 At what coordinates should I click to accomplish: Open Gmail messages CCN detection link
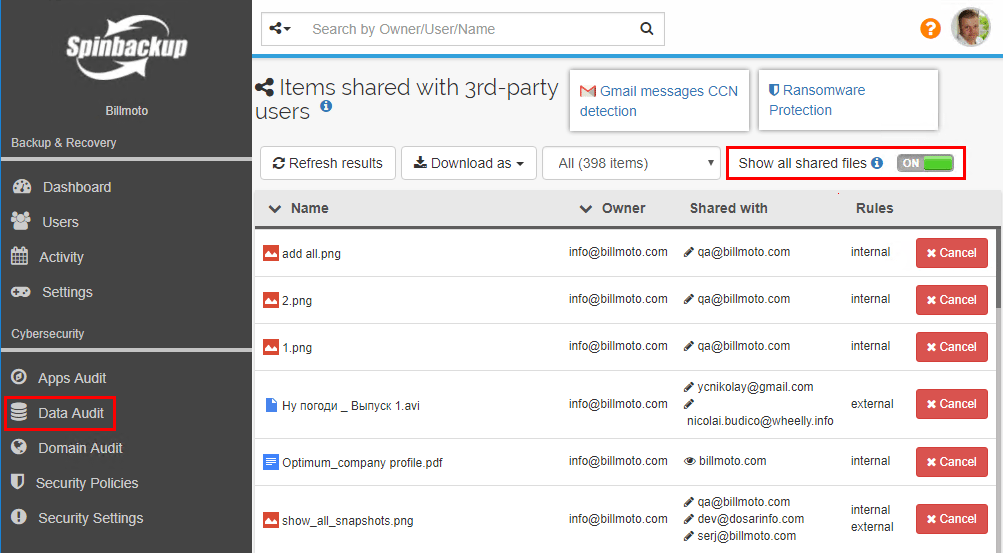[x=659, y=101]
